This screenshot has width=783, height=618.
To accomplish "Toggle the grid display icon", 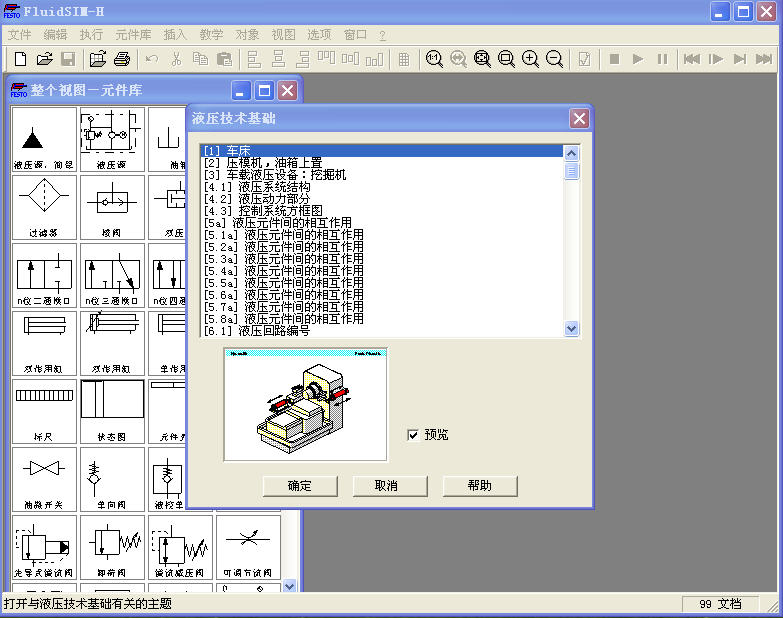I will [x=404, y=59].
